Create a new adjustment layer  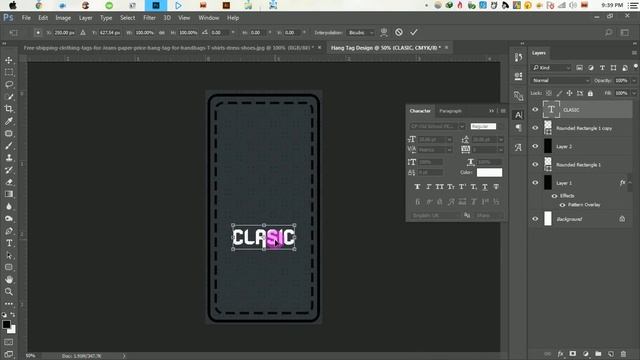pos(586,353)
